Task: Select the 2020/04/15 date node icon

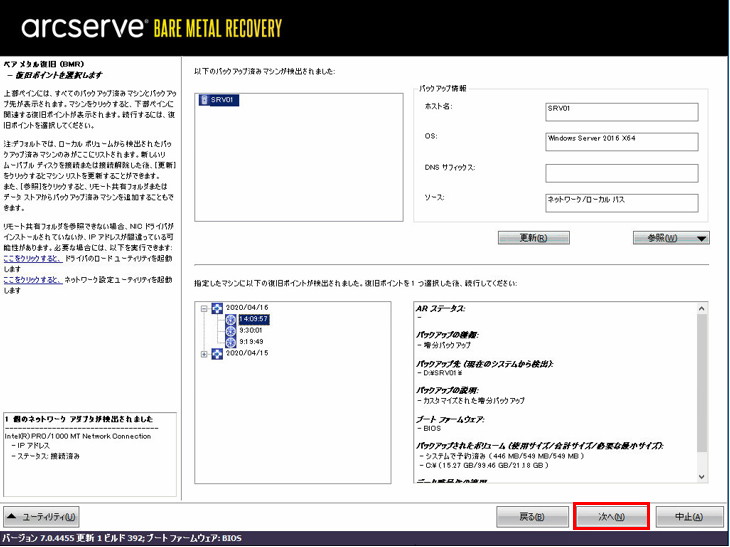Action: 217,354
